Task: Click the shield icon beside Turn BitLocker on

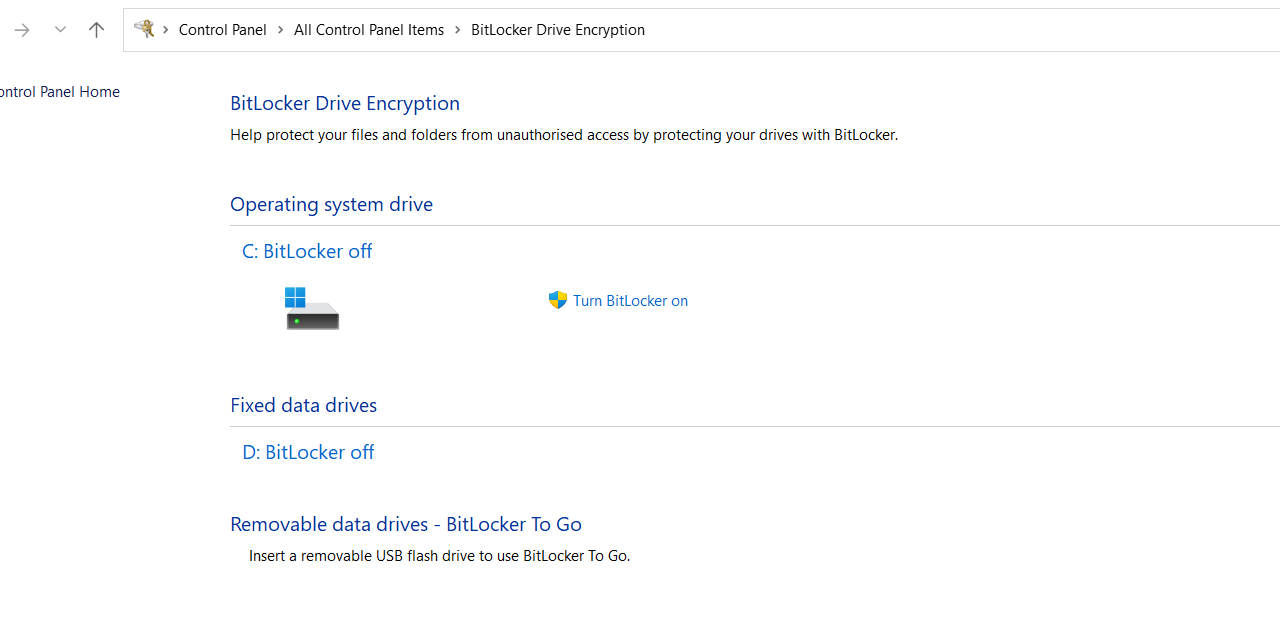Action: click(558, 300)
